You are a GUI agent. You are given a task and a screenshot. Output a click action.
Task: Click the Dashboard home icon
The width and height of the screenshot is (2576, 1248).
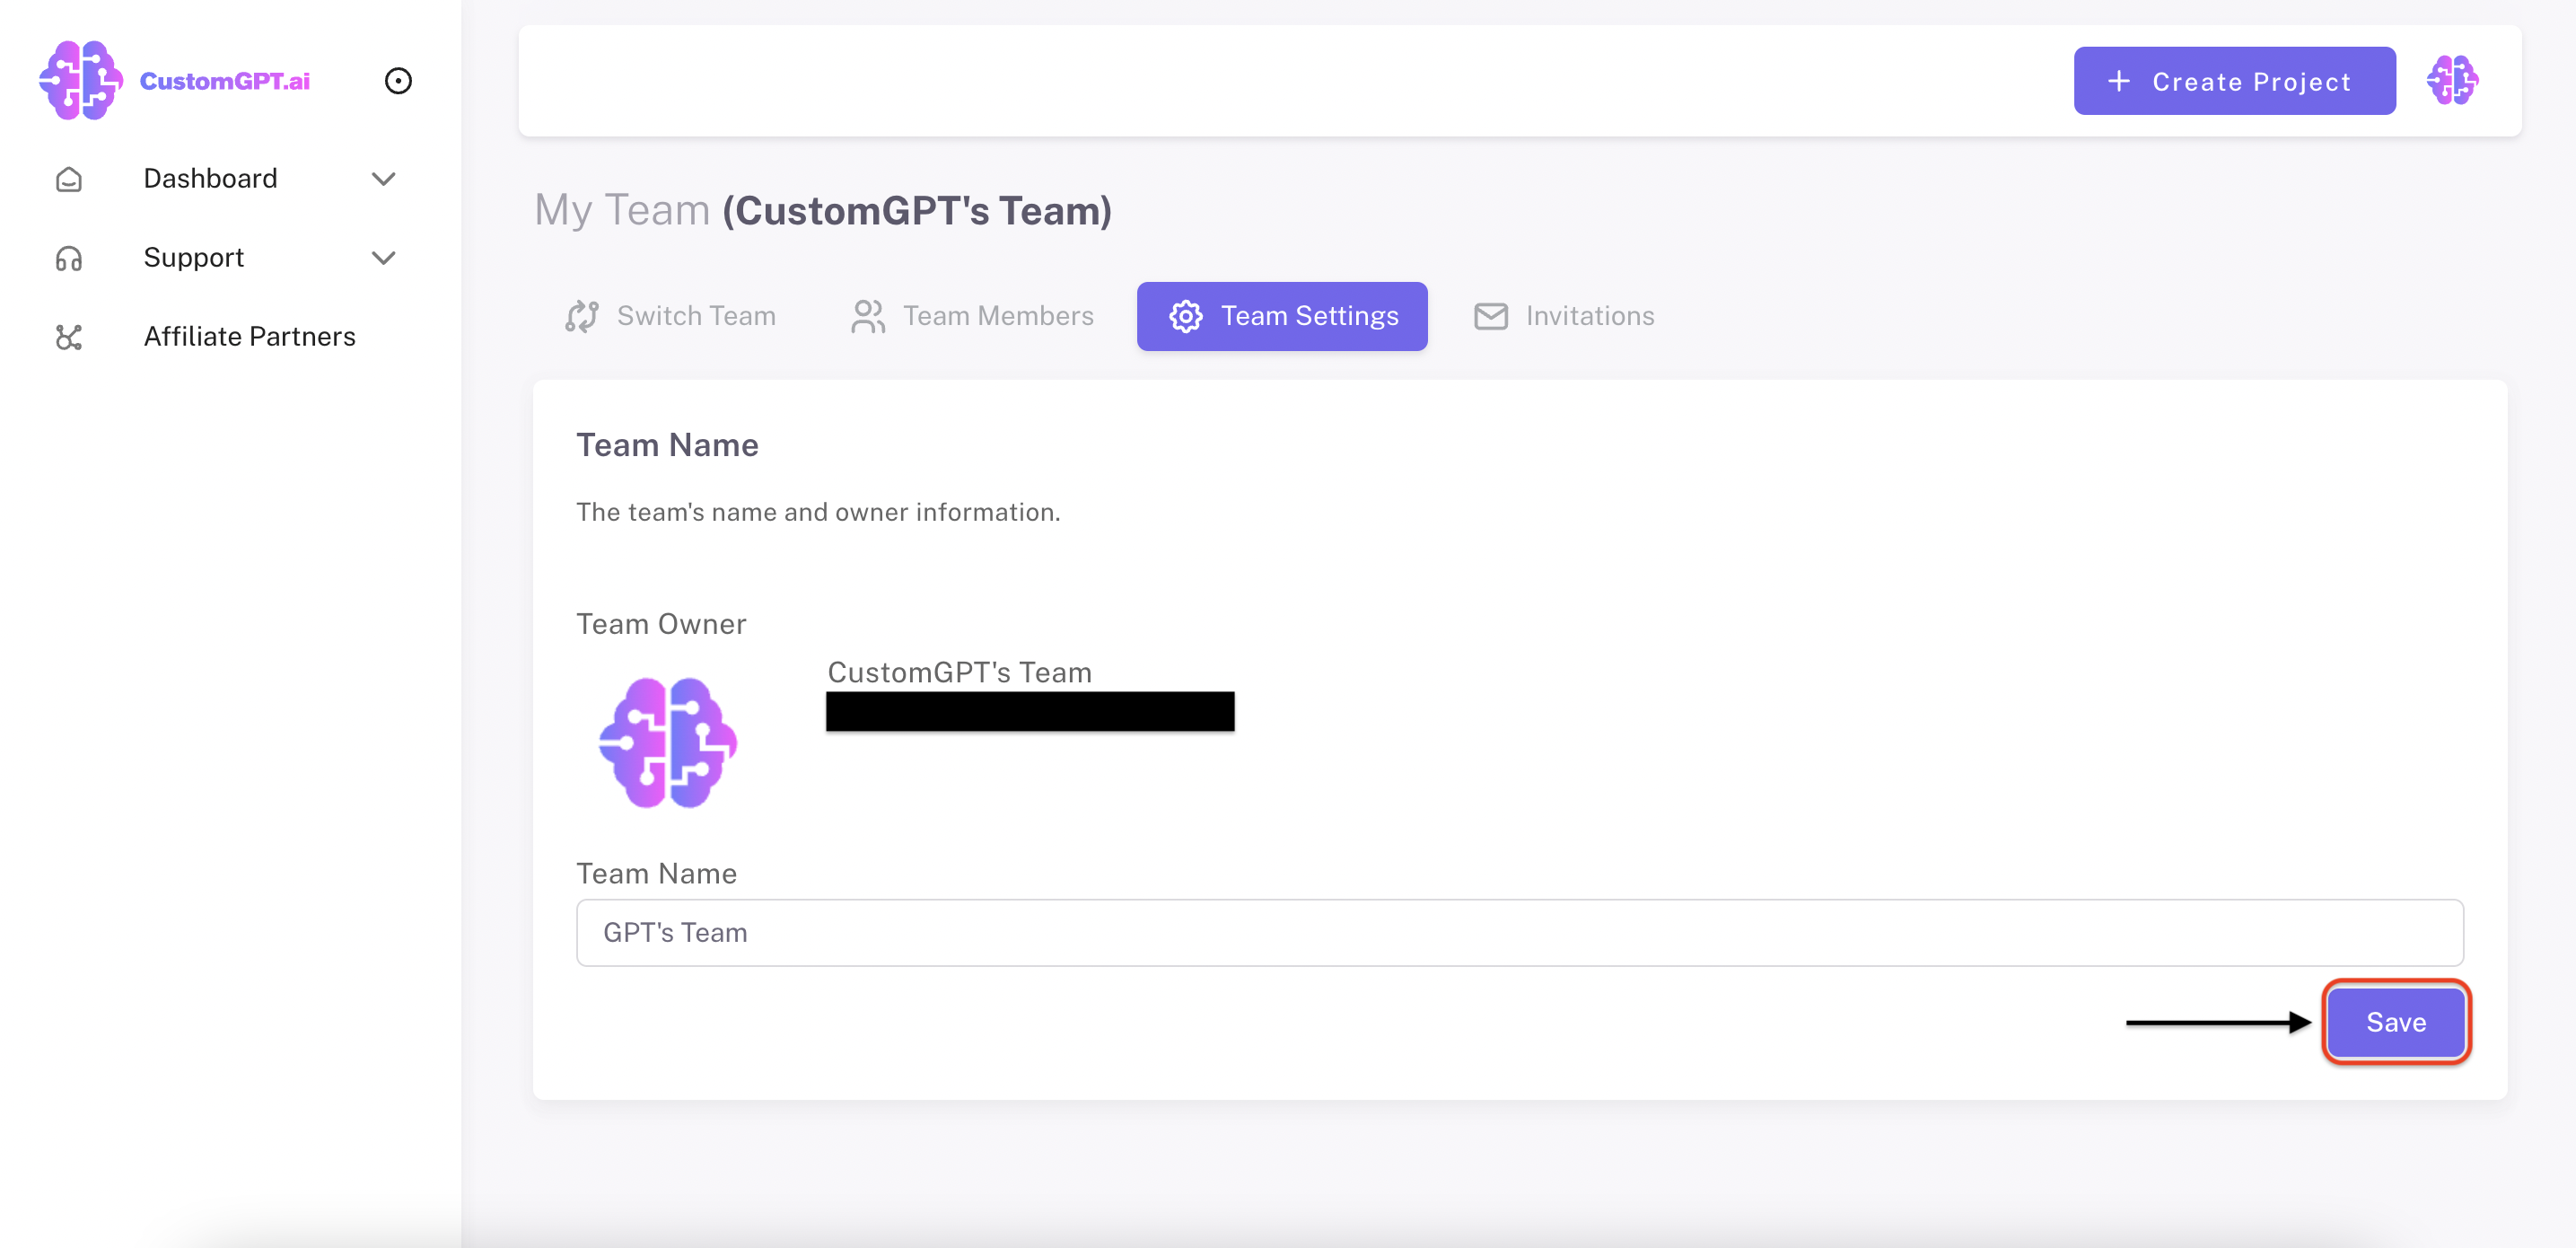click(x=69, y=179)
